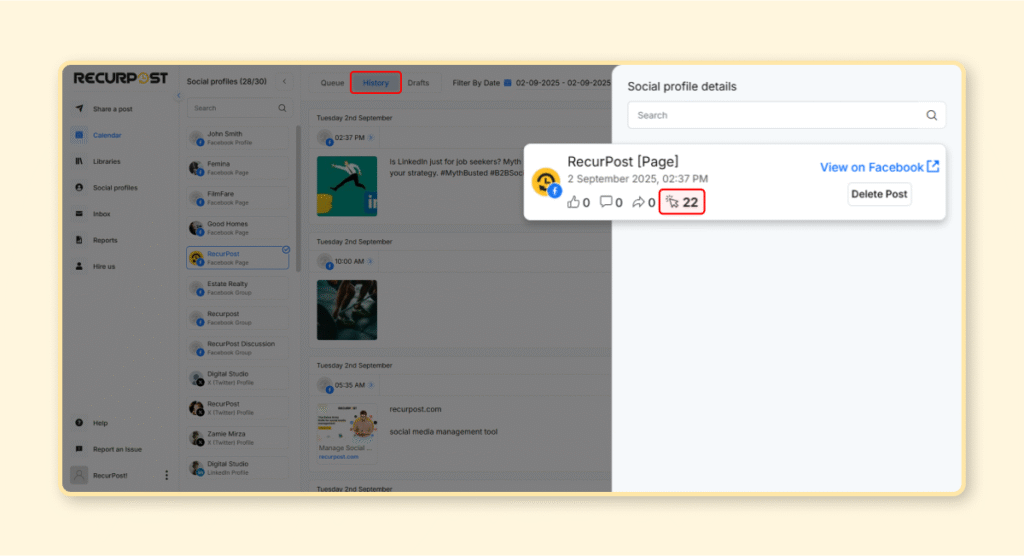Click the shares arrow icon
The image size is (1024, 556).
tap(638, 203)
